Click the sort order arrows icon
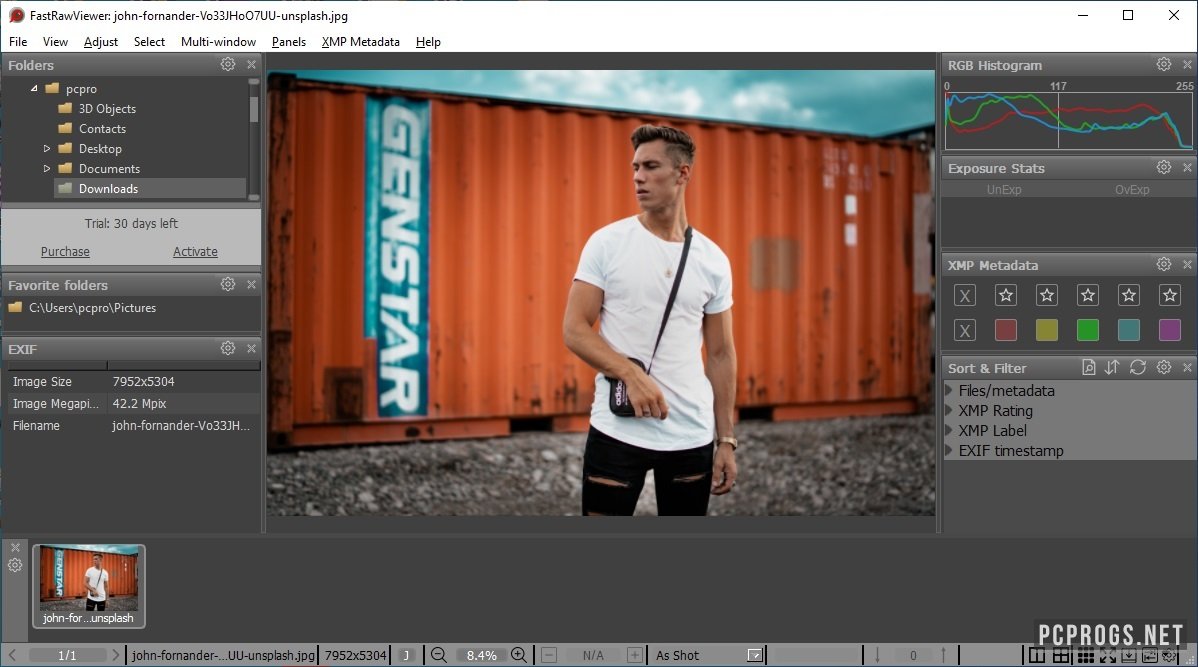The width and height of the screenshot is (1198, 667). pyautogui.click(x=1112, y=368)
